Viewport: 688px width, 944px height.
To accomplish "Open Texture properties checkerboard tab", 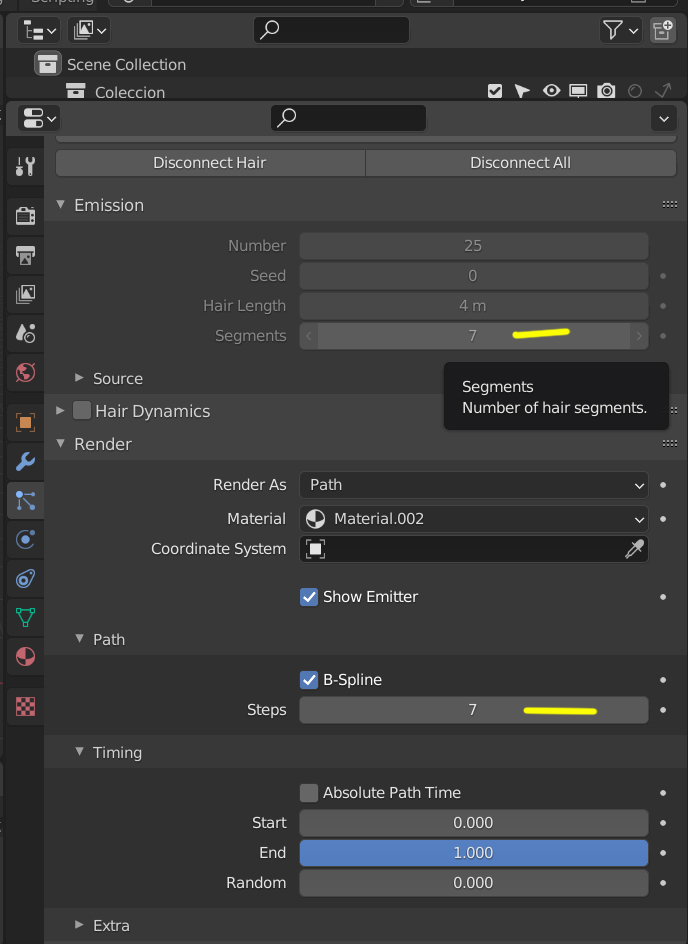I will point(26,706).
